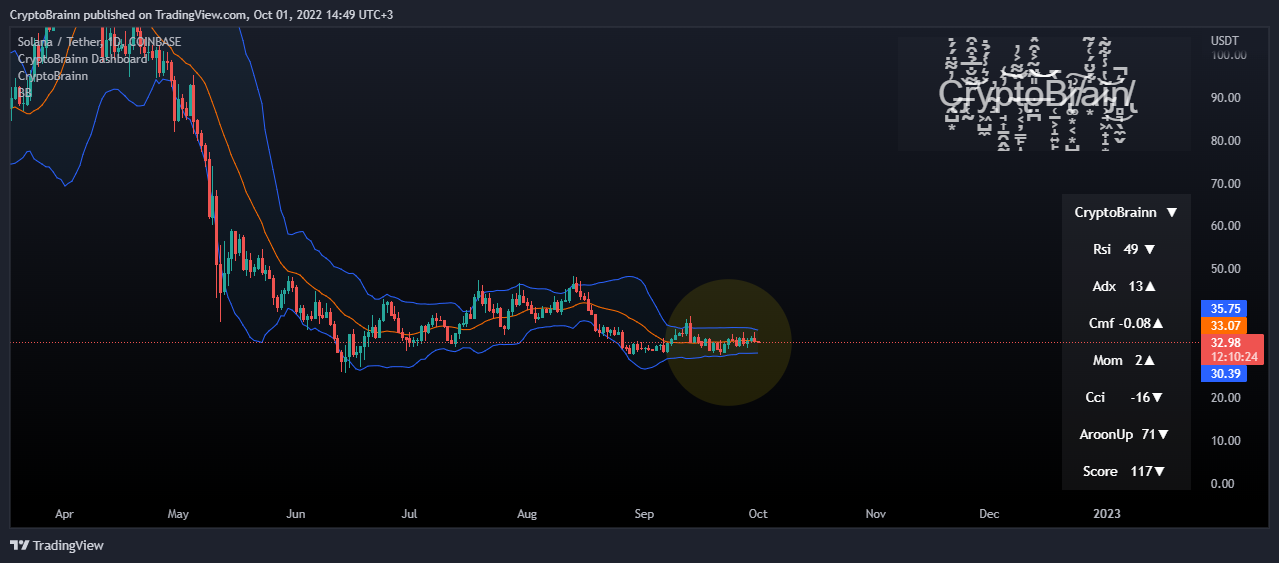Click the CryptoBrainn header in dashboard table
The height and width of the screenshot is (563, 1279).
click(x=1126, y=212)
